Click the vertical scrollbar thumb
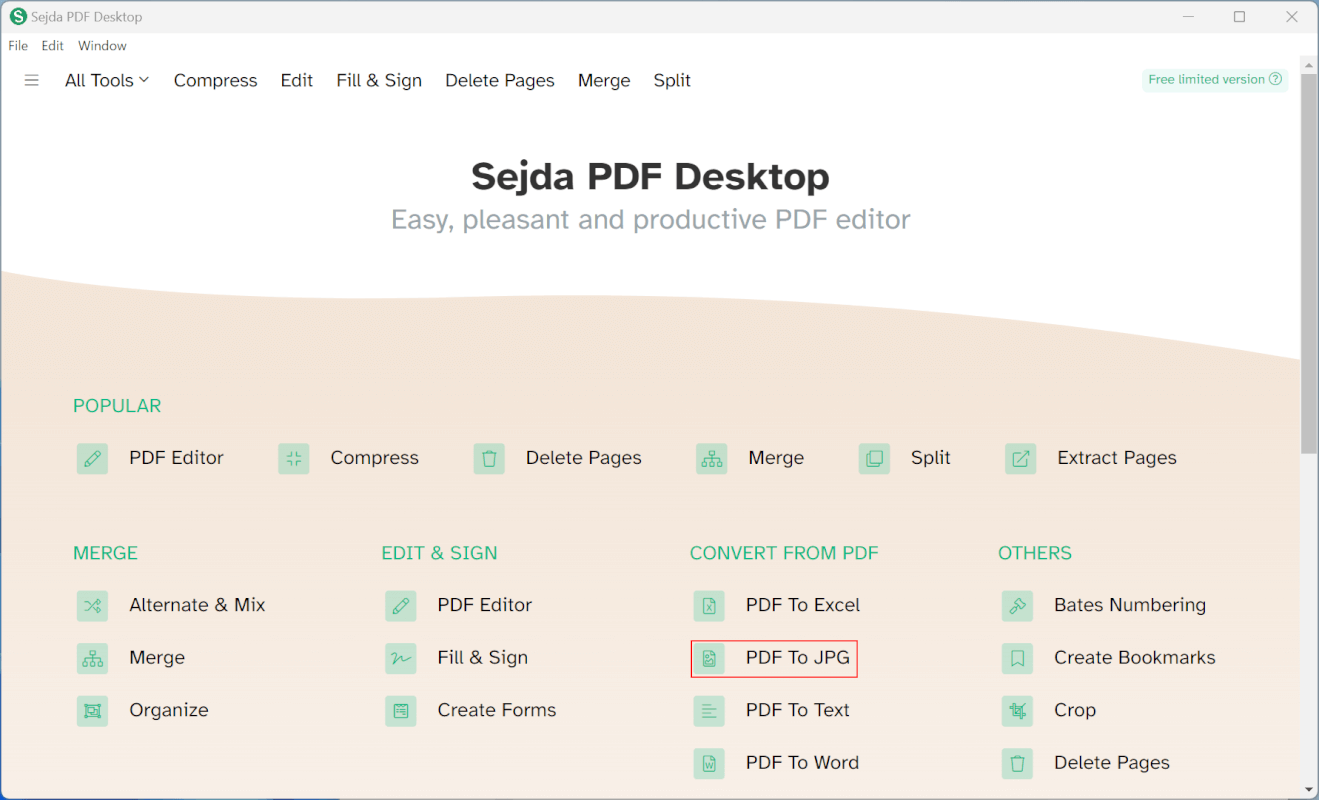 coord(1309,263)
